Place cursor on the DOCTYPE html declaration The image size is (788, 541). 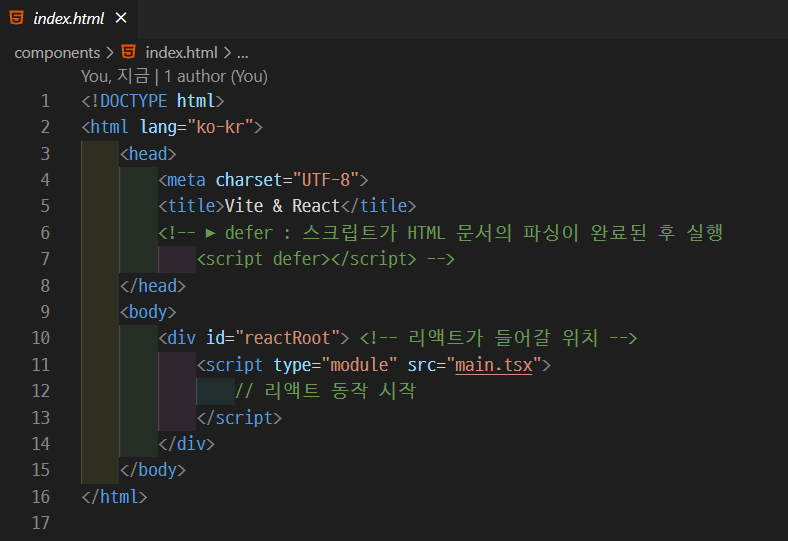pos(153,101)
